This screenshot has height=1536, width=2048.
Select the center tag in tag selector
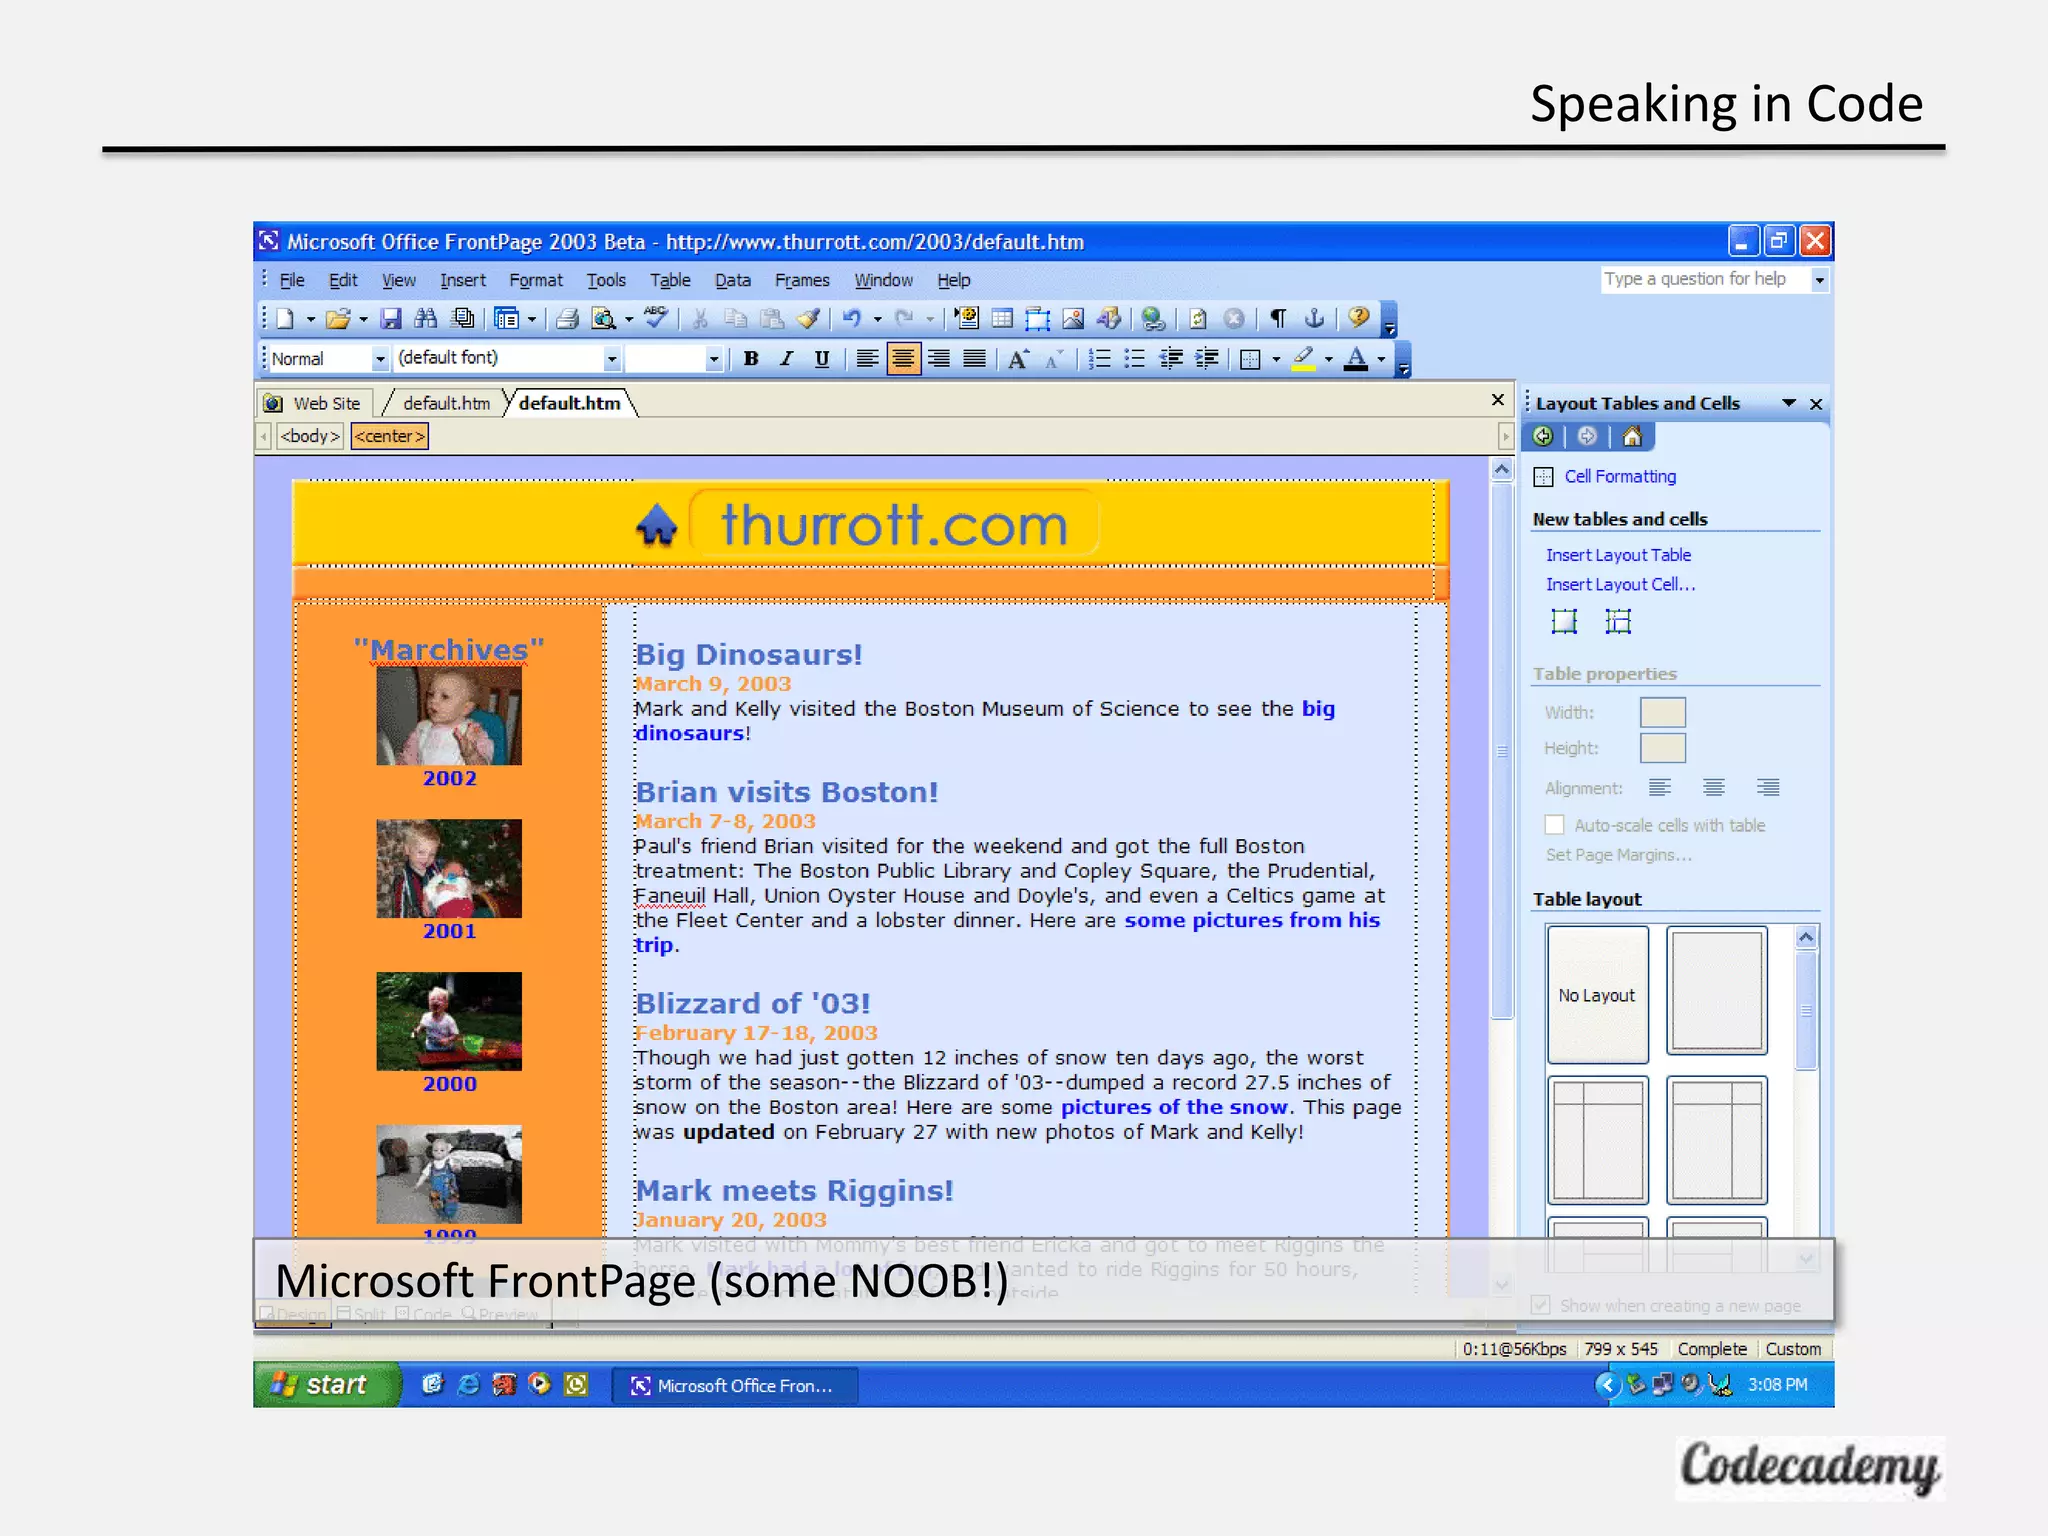coord(390,436)
